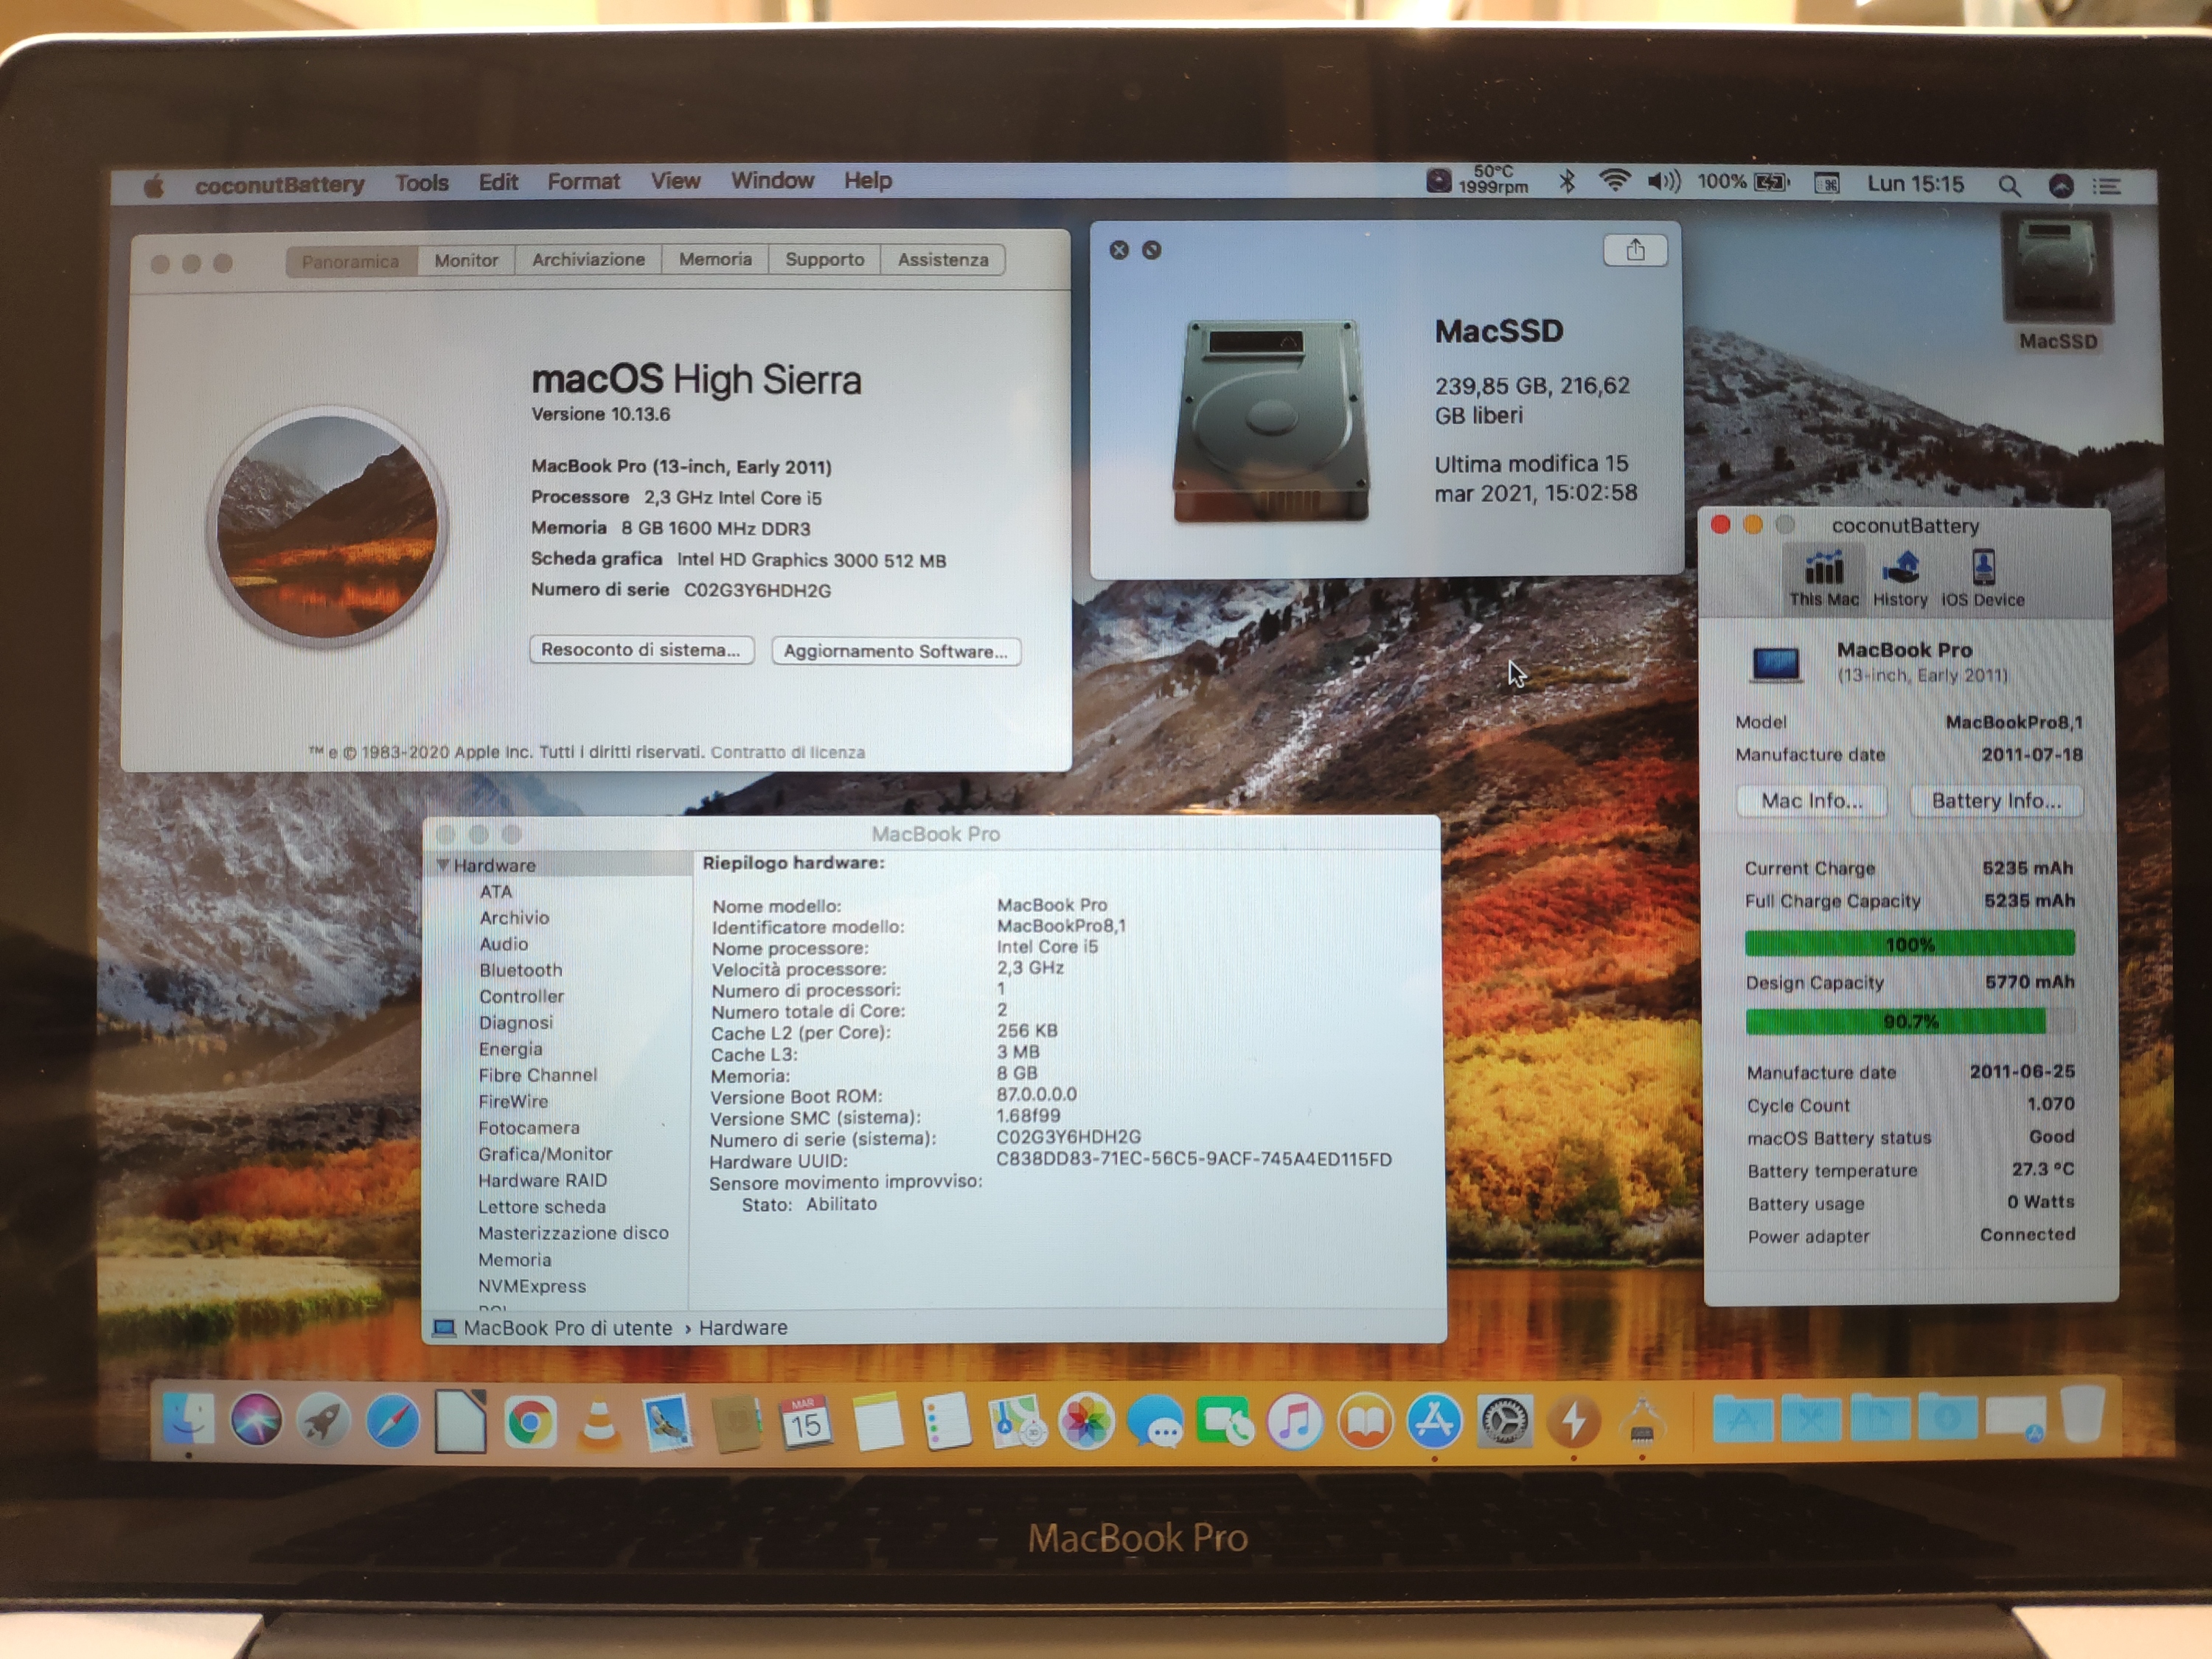Click volume speaker icon in menu bar
Viewport: 2212px width, 1659px height.
(x=1665, y=182)
